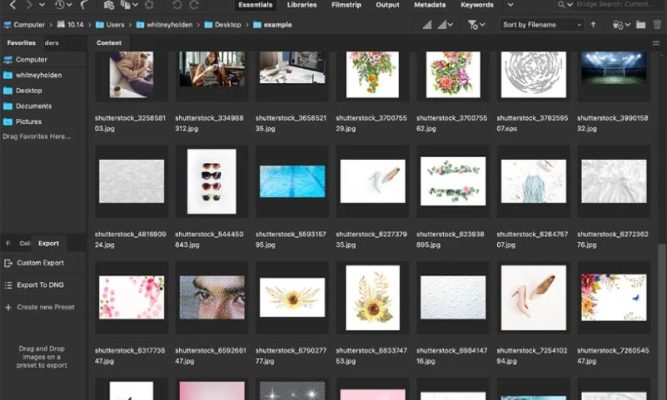Click the trash delete icon in toolbar
Image resolution: width=667 pixels, height=400 pixels.
click(655, 24)
